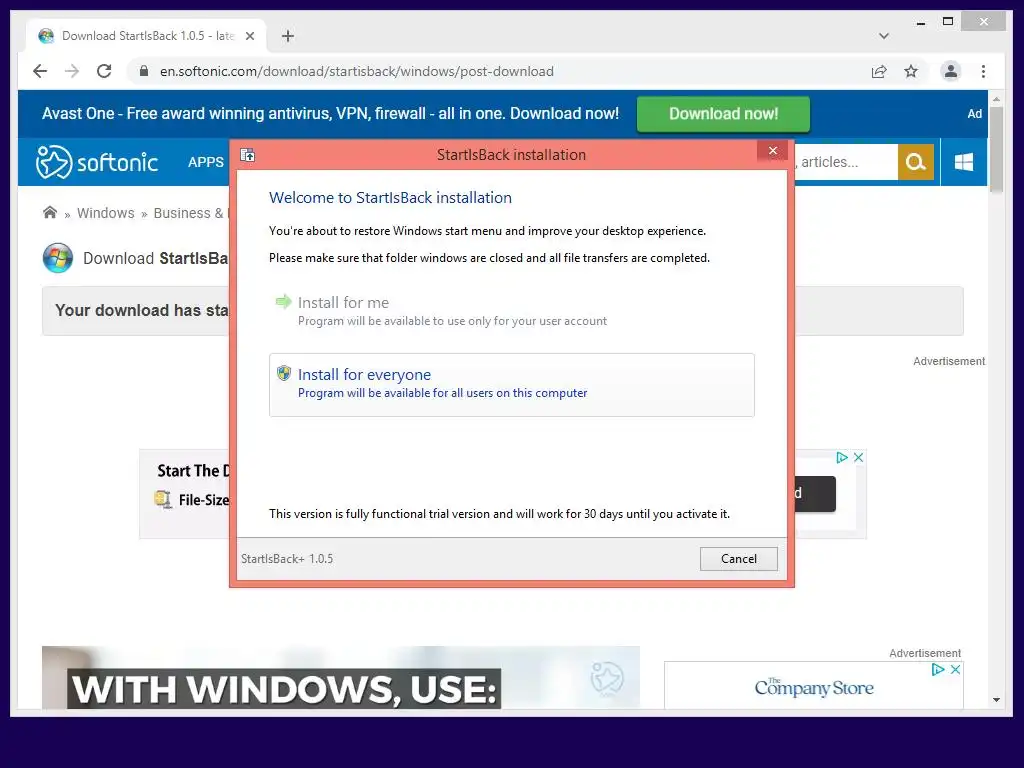The height and width of the screenshot is (768, 1024).
Task: Minimize the Chrome window
Action: [921, 22]
